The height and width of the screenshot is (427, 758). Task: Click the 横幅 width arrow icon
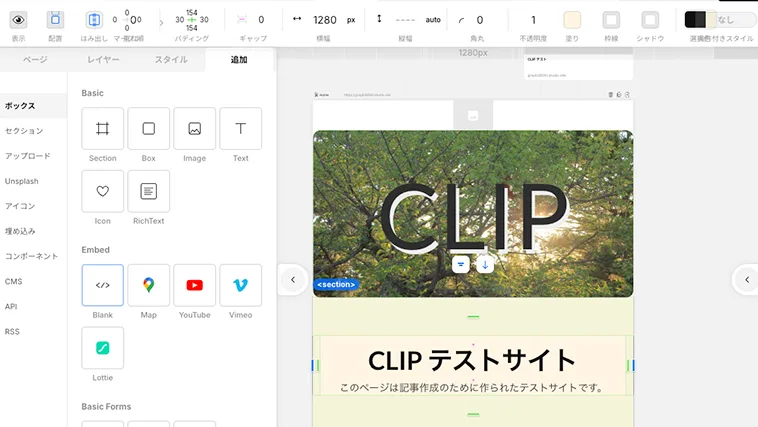[x=297, y=19]
